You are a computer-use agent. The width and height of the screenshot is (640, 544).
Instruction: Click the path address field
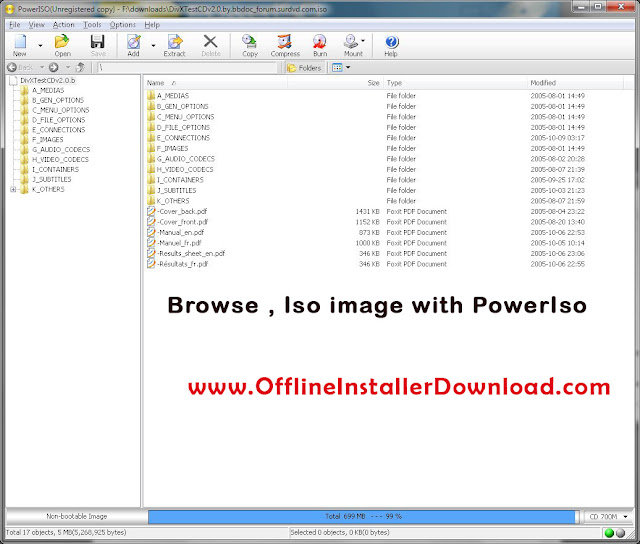pos(187,68)
